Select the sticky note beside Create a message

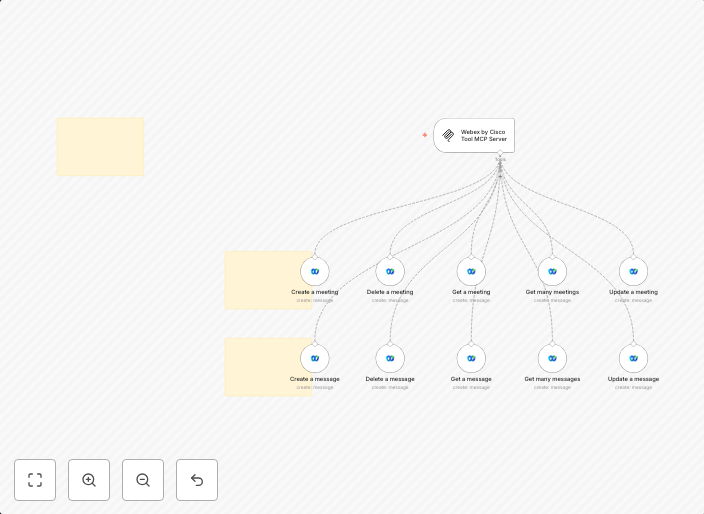(260, 366)
